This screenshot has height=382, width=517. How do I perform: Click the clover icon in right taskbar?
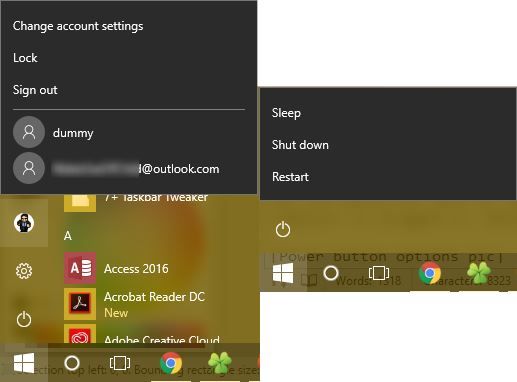coord(479,273)
